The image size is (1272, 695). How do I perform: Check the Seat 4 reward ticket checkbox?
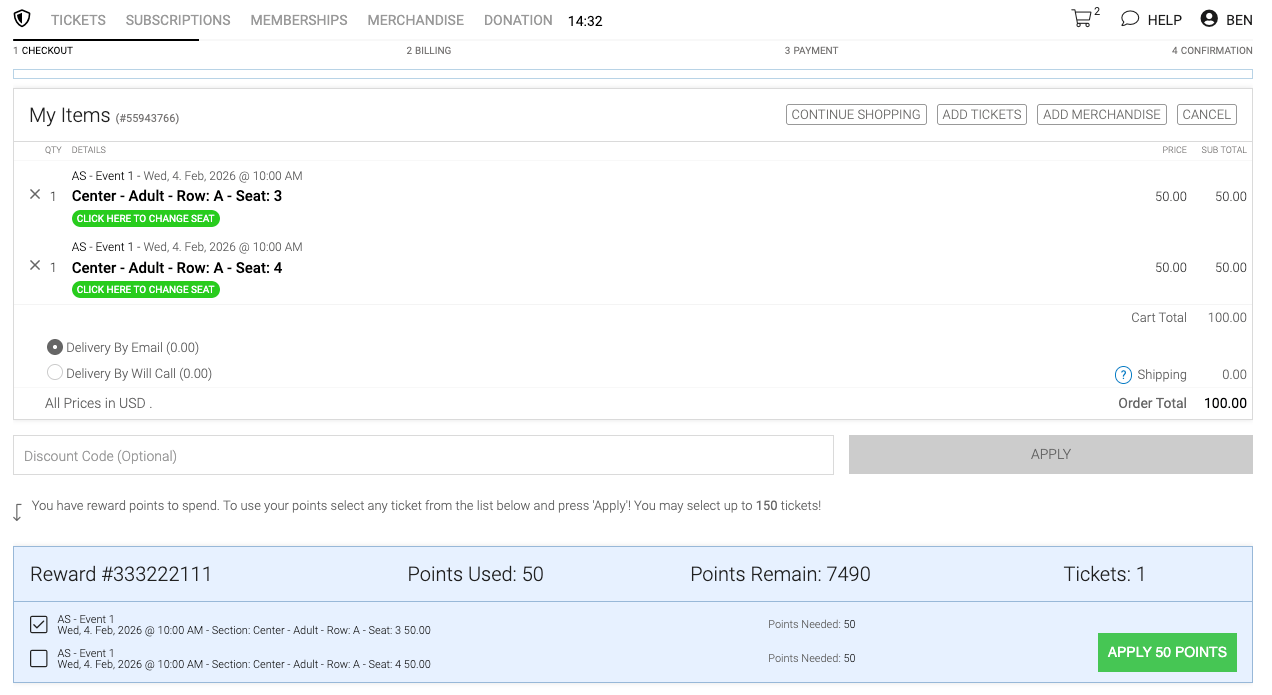tap(39, 658)
